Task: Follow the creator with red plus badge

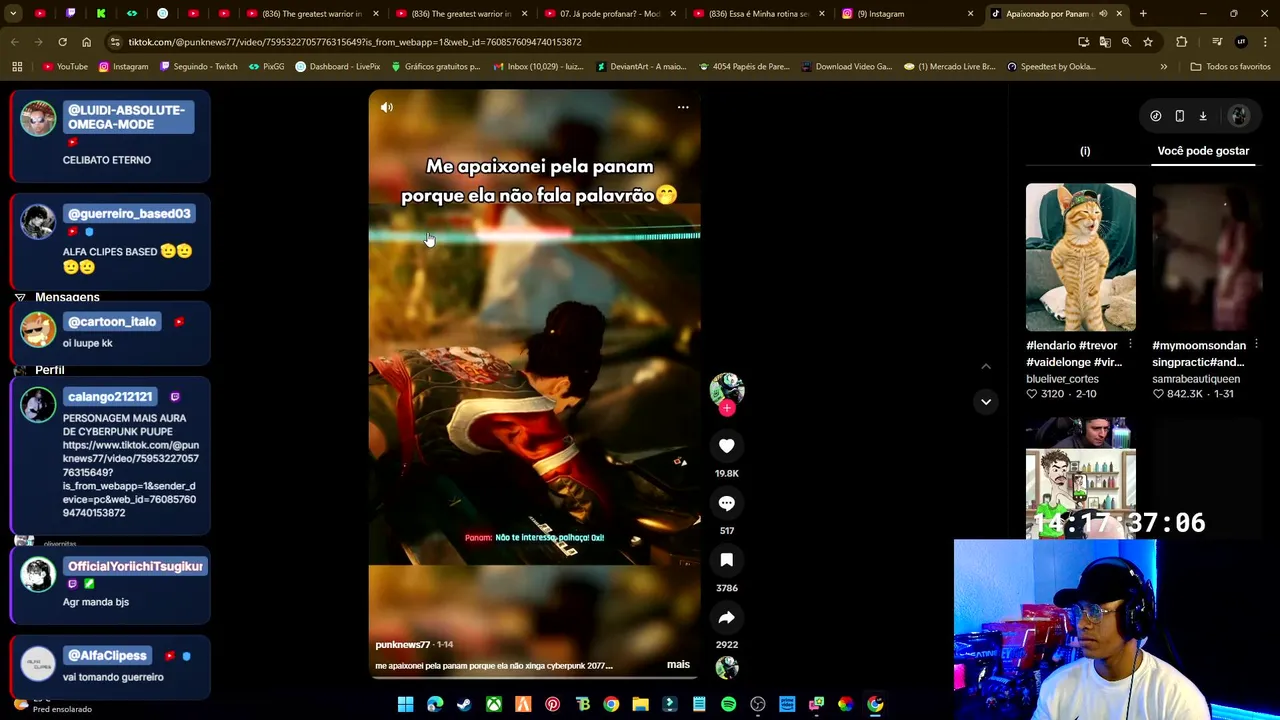Action: coord(727,408)
